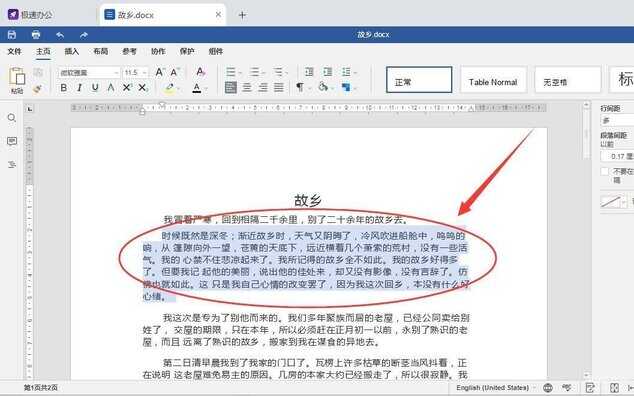Apply the Table Normal style
The height and width of the screenshot is (396, 634).
point(493,80)
